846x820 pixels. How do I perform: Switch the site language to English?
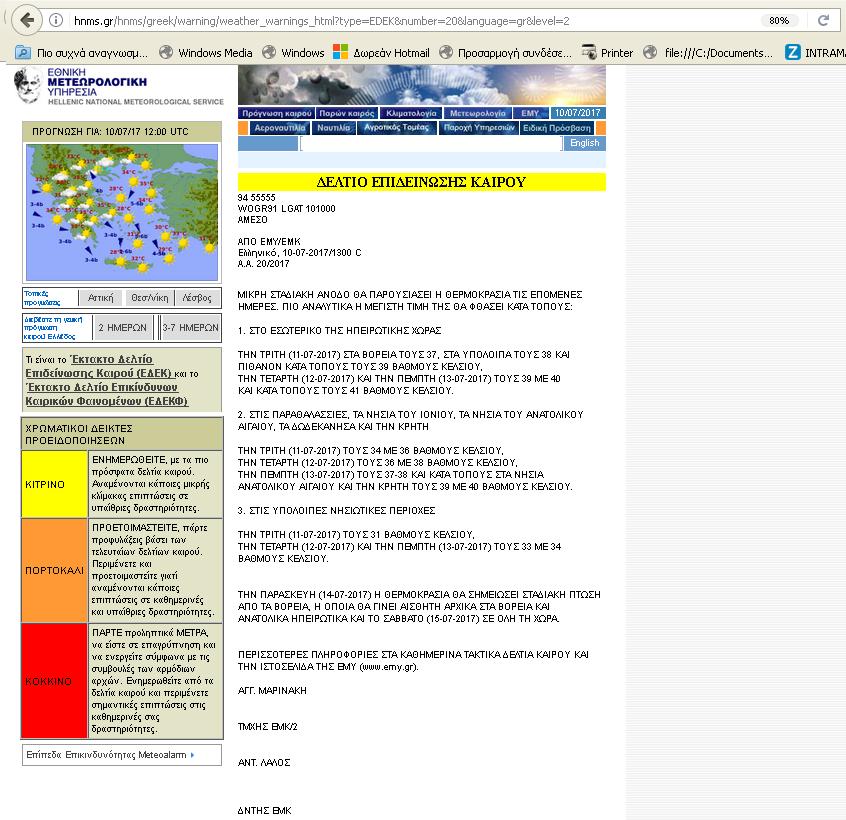584,143
